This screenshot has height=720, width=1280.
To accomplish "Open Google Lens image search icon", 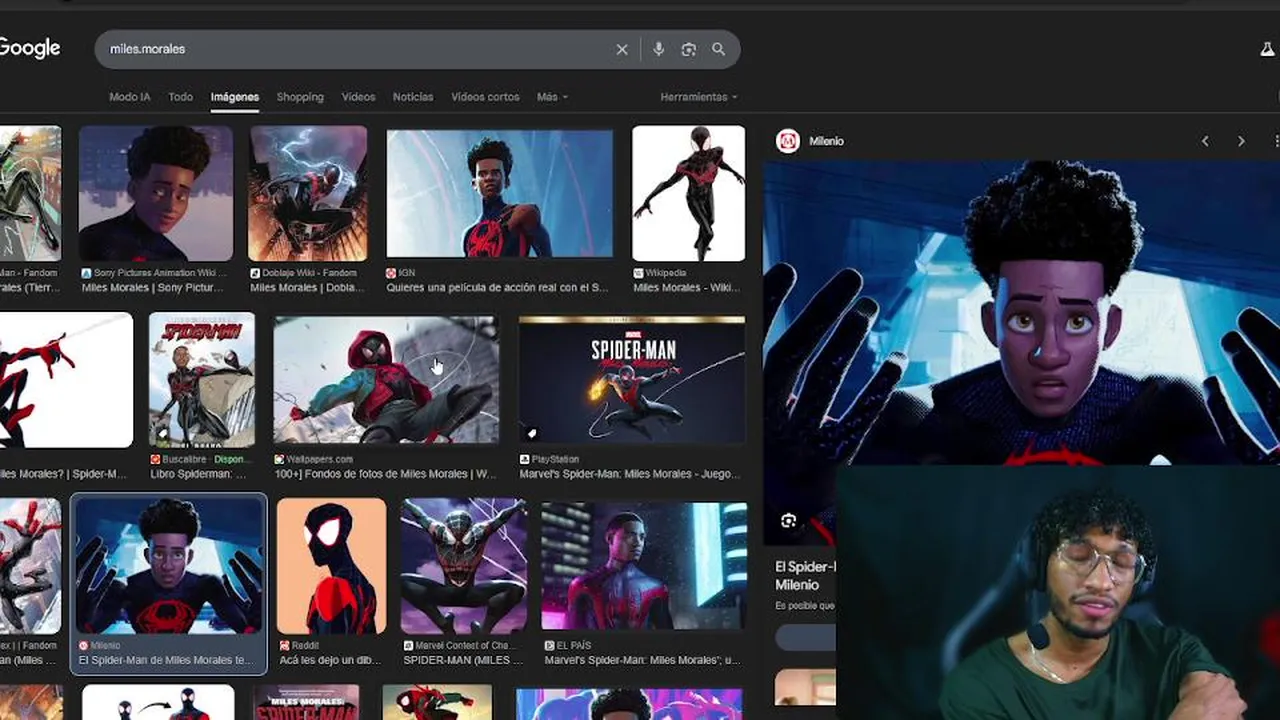I will pyautogui.click(x=688, y=49).
